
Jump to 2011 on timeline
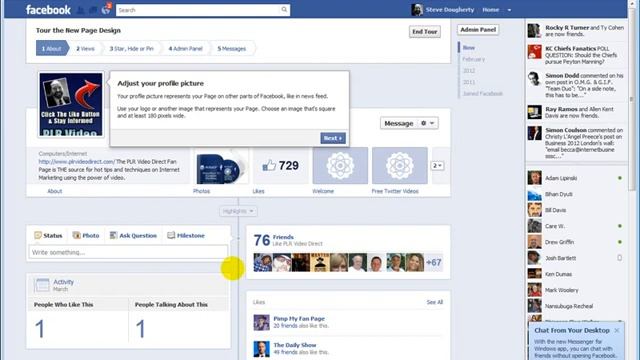coord(469,82)
